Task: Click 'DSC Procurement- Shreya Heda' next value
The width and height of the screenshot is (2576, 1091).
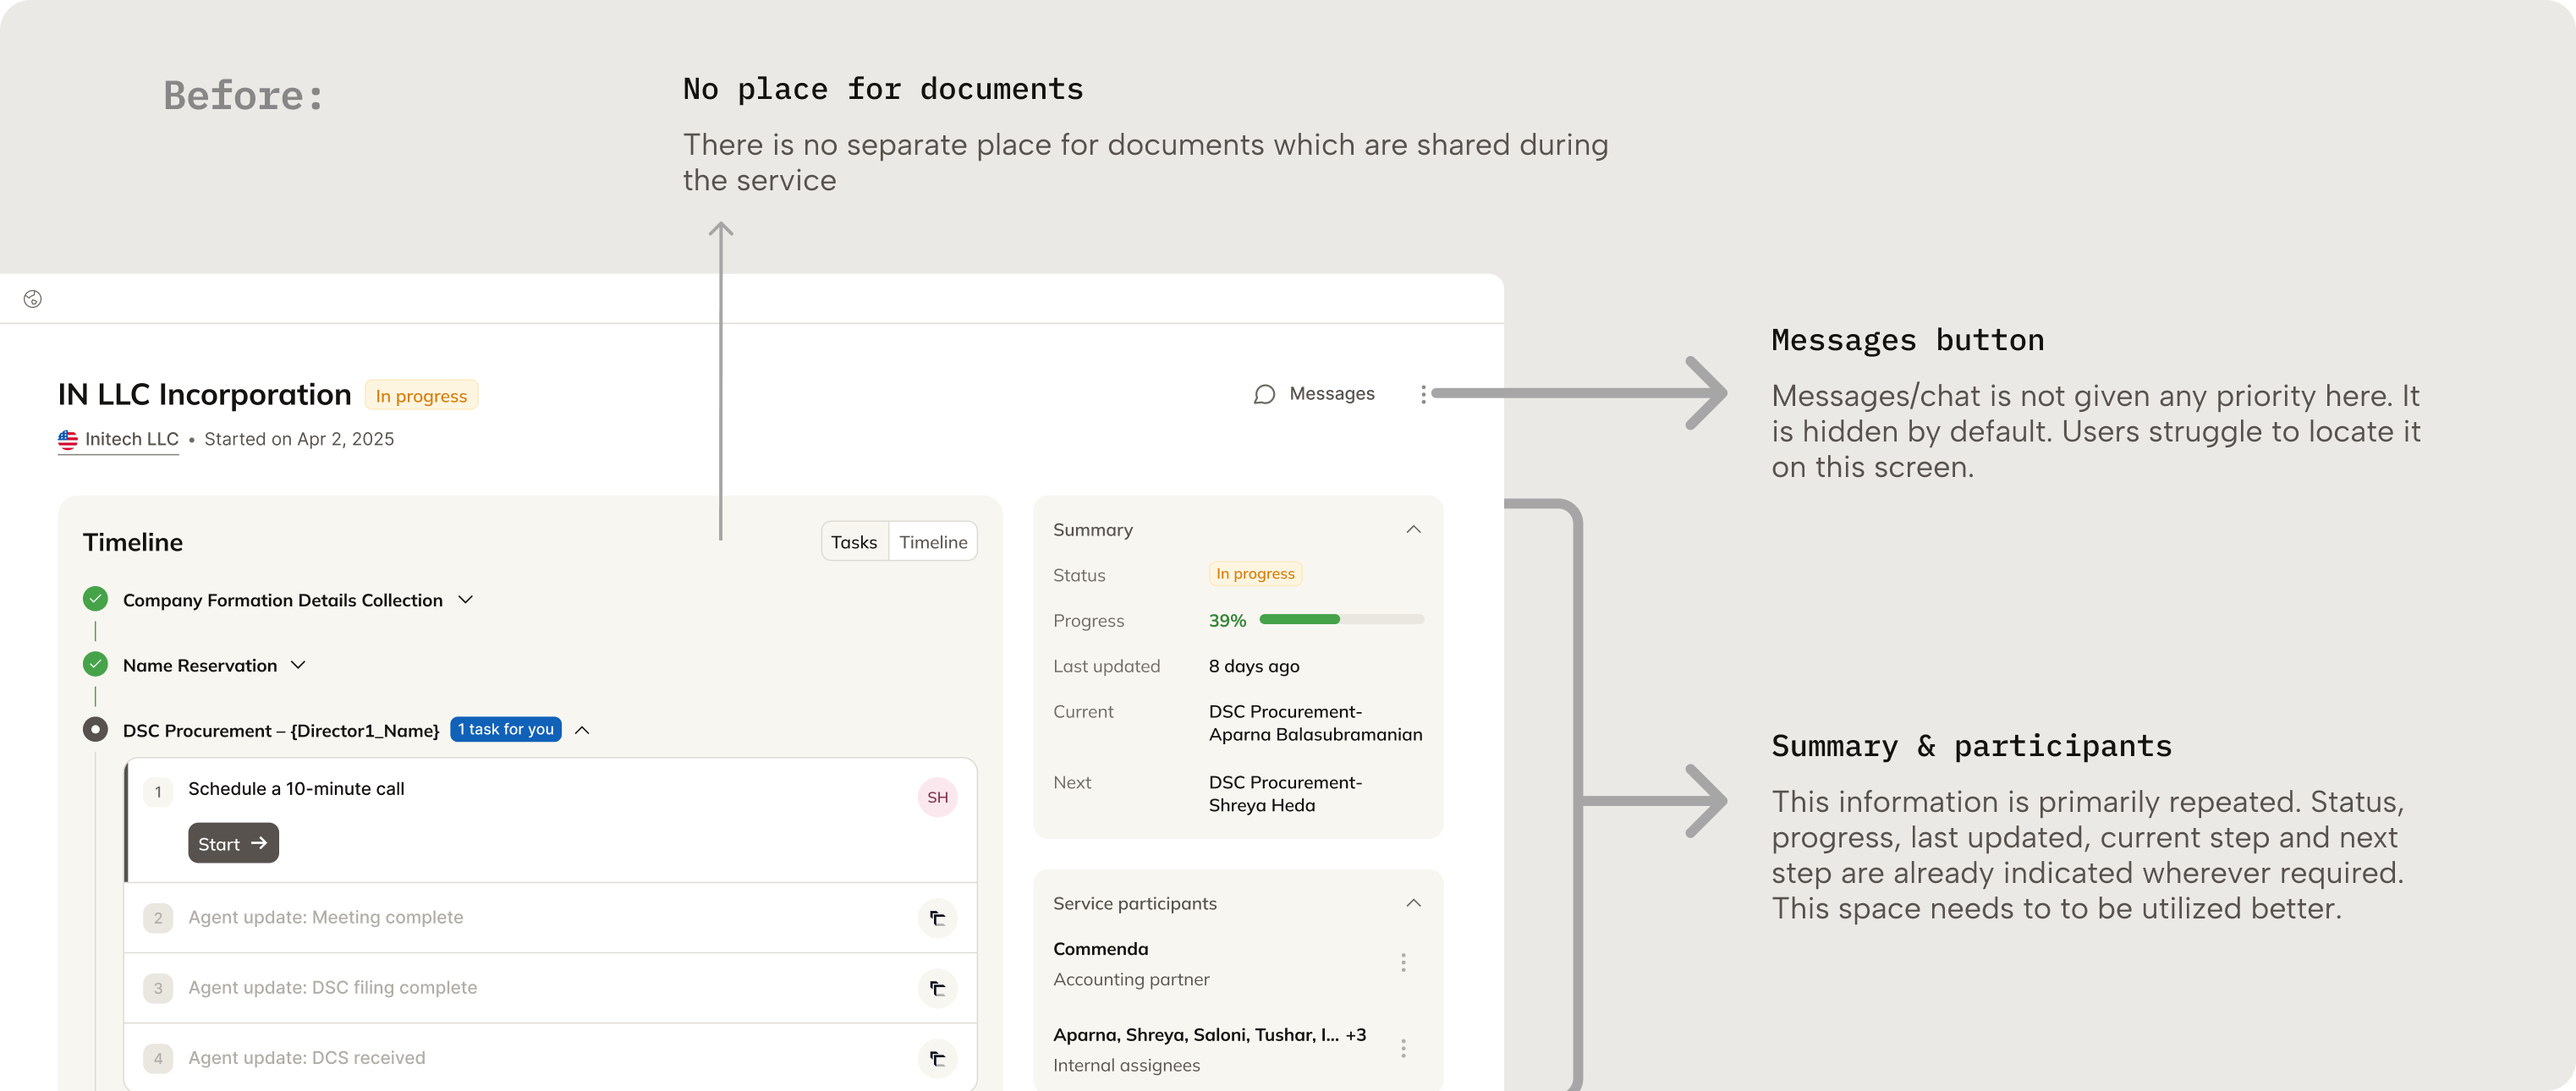Action: click(1285, 793)
